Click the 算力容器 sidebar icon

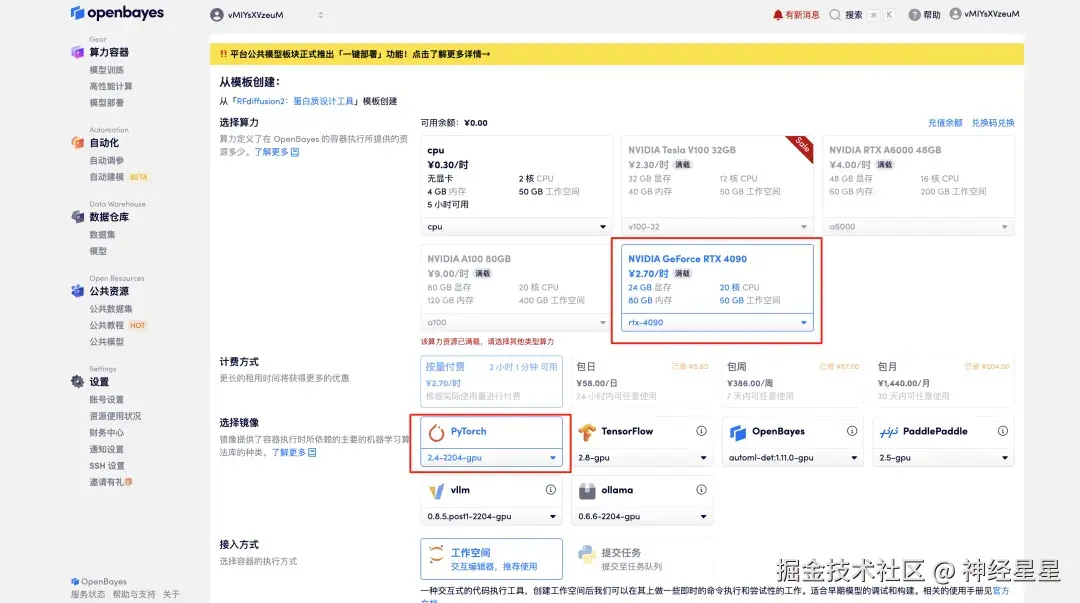[77, 52]
